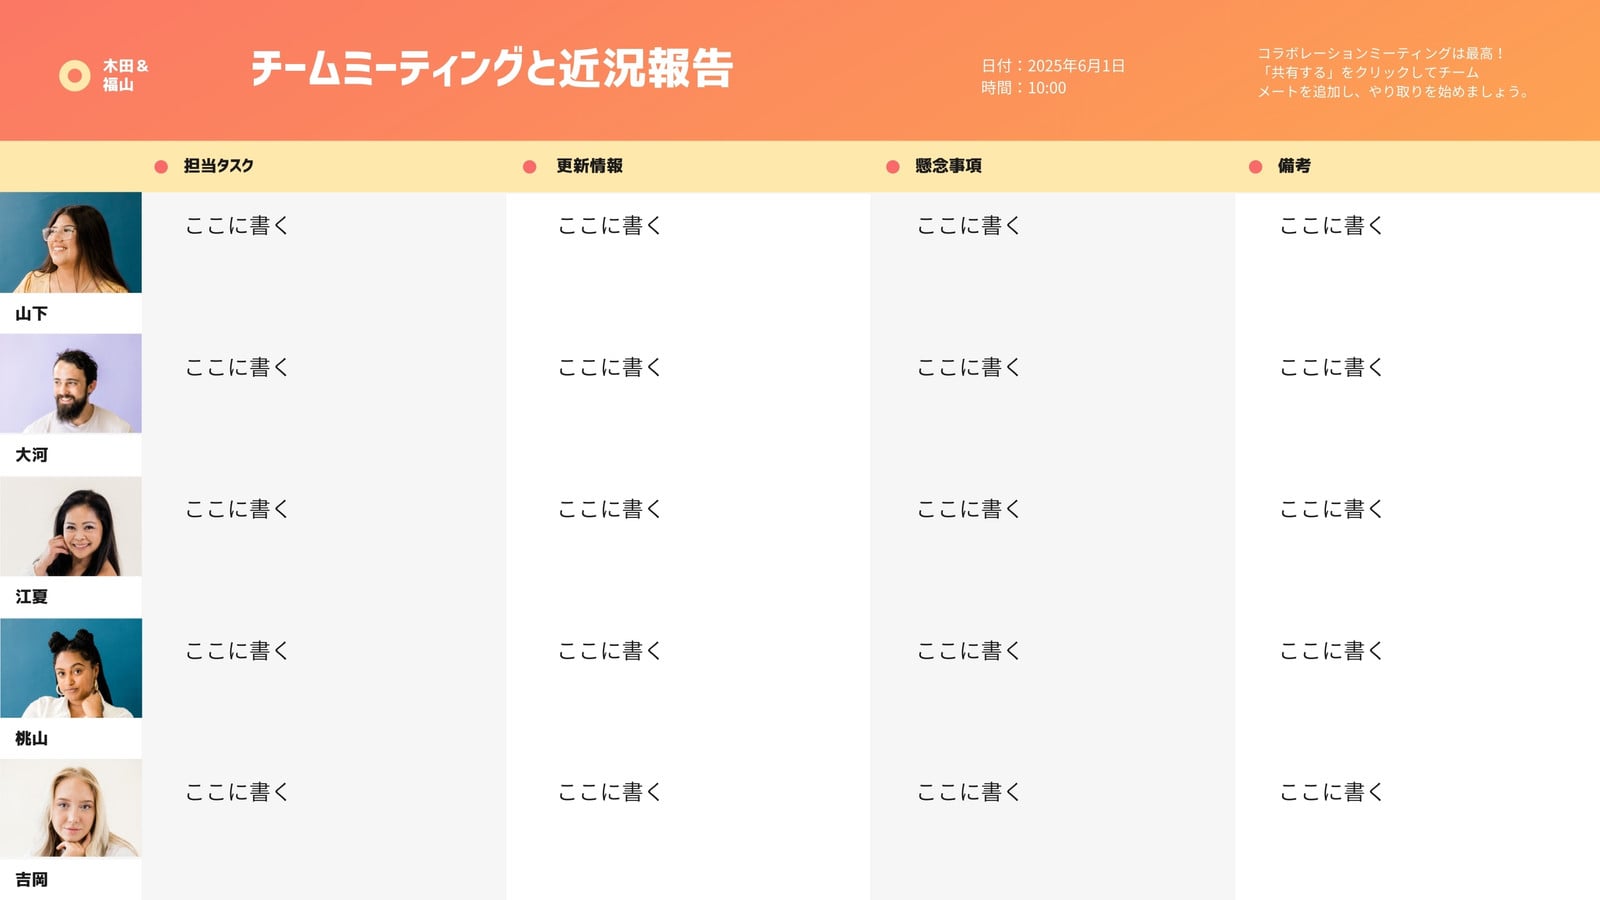Click the time text 10:00
Screen dimensions: 1600x900
[1047, 88]
